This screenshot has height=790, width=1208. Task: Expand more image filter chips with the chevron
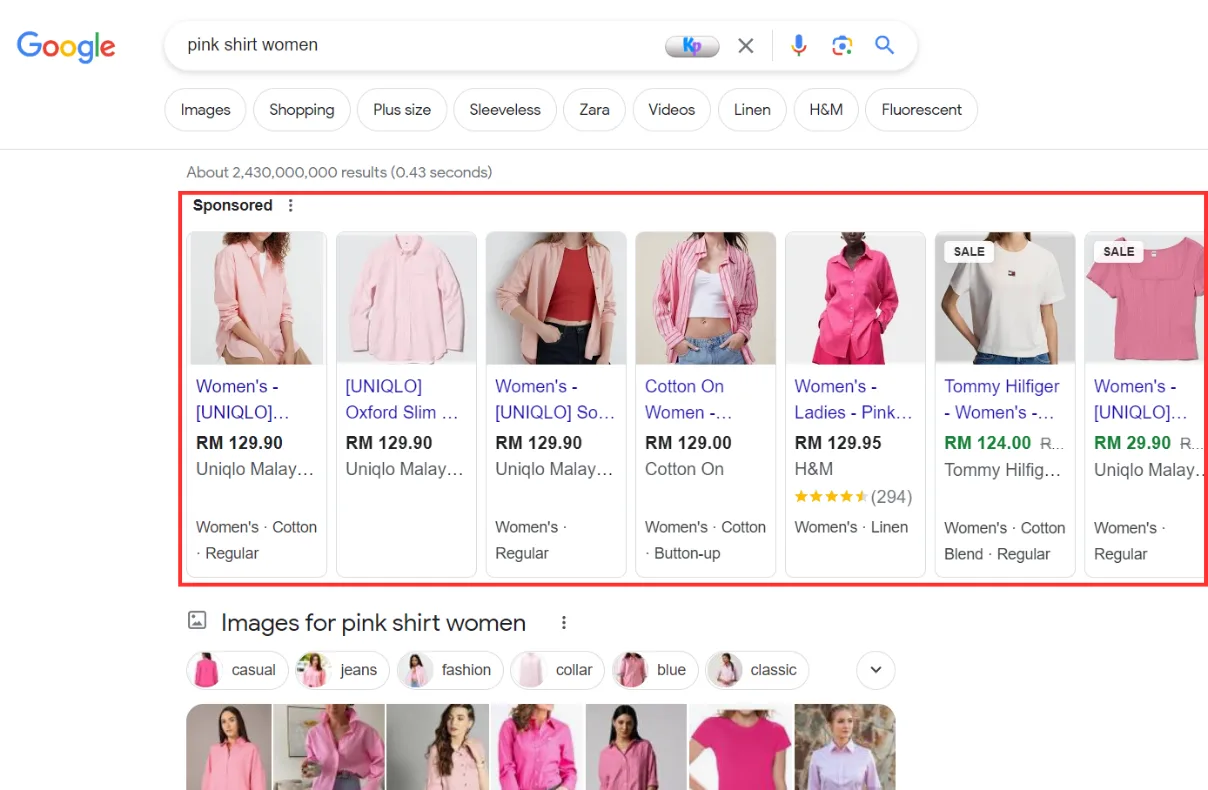tap(875, 670)
